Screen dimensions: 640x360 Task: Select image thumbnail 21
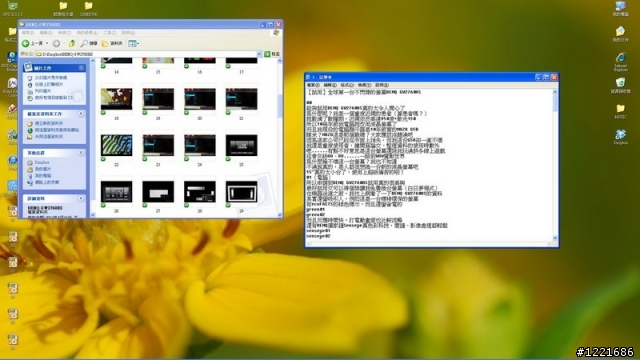pyautogui.click(x=241, y=99)
